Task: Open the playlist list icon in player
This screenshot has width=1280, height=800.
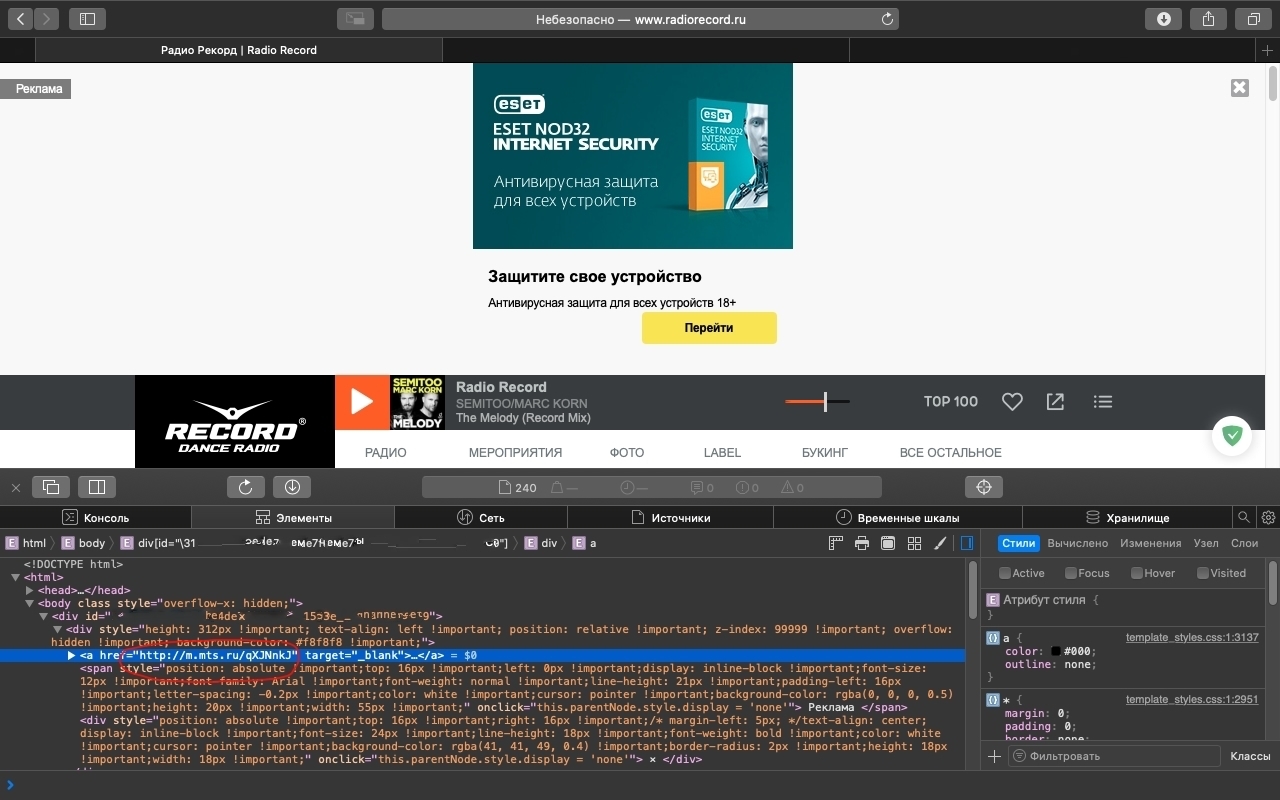Action: tap(1103, 402)
